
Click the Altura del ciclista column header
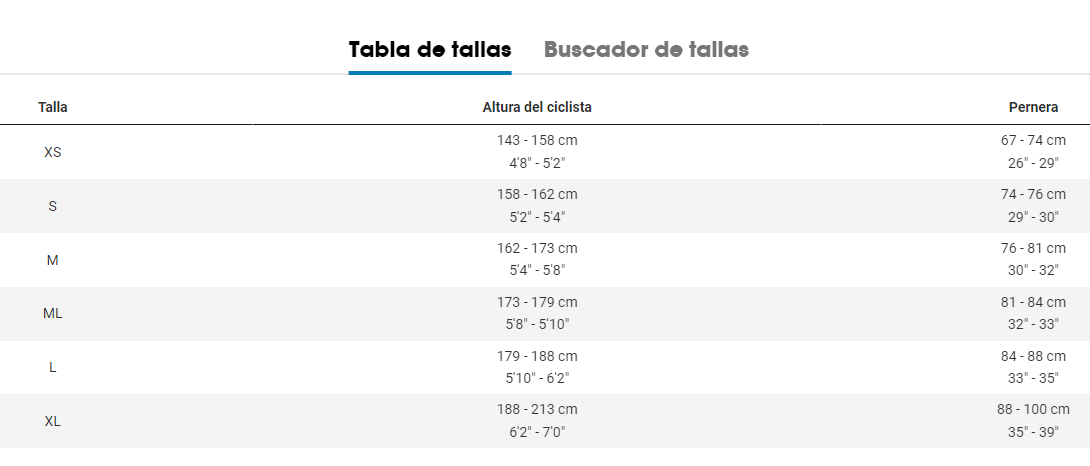coord(537,107)
